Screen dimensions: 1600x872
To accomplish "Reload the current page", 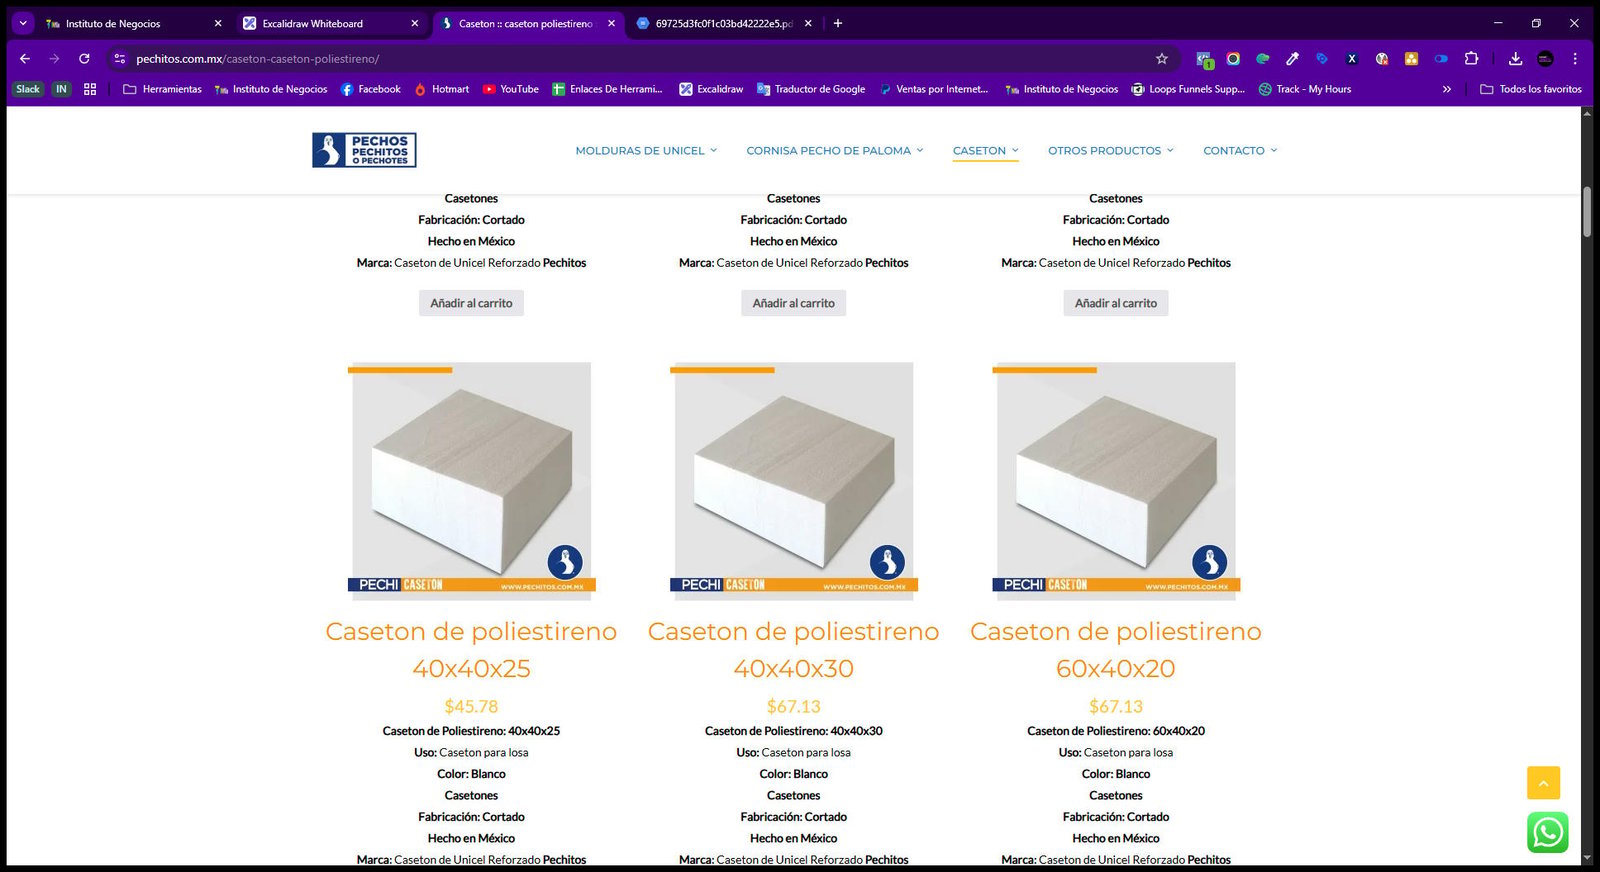I will (x=84, y=59).
